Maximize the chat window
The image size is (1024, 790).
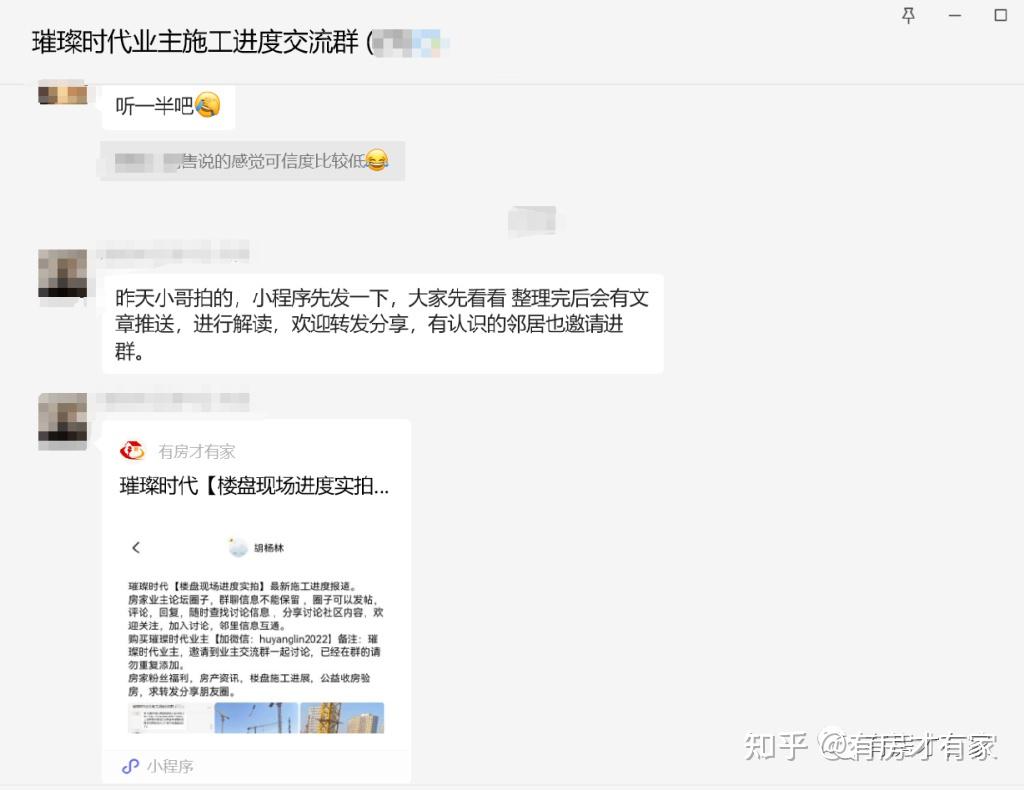[x=1000, y=15]
